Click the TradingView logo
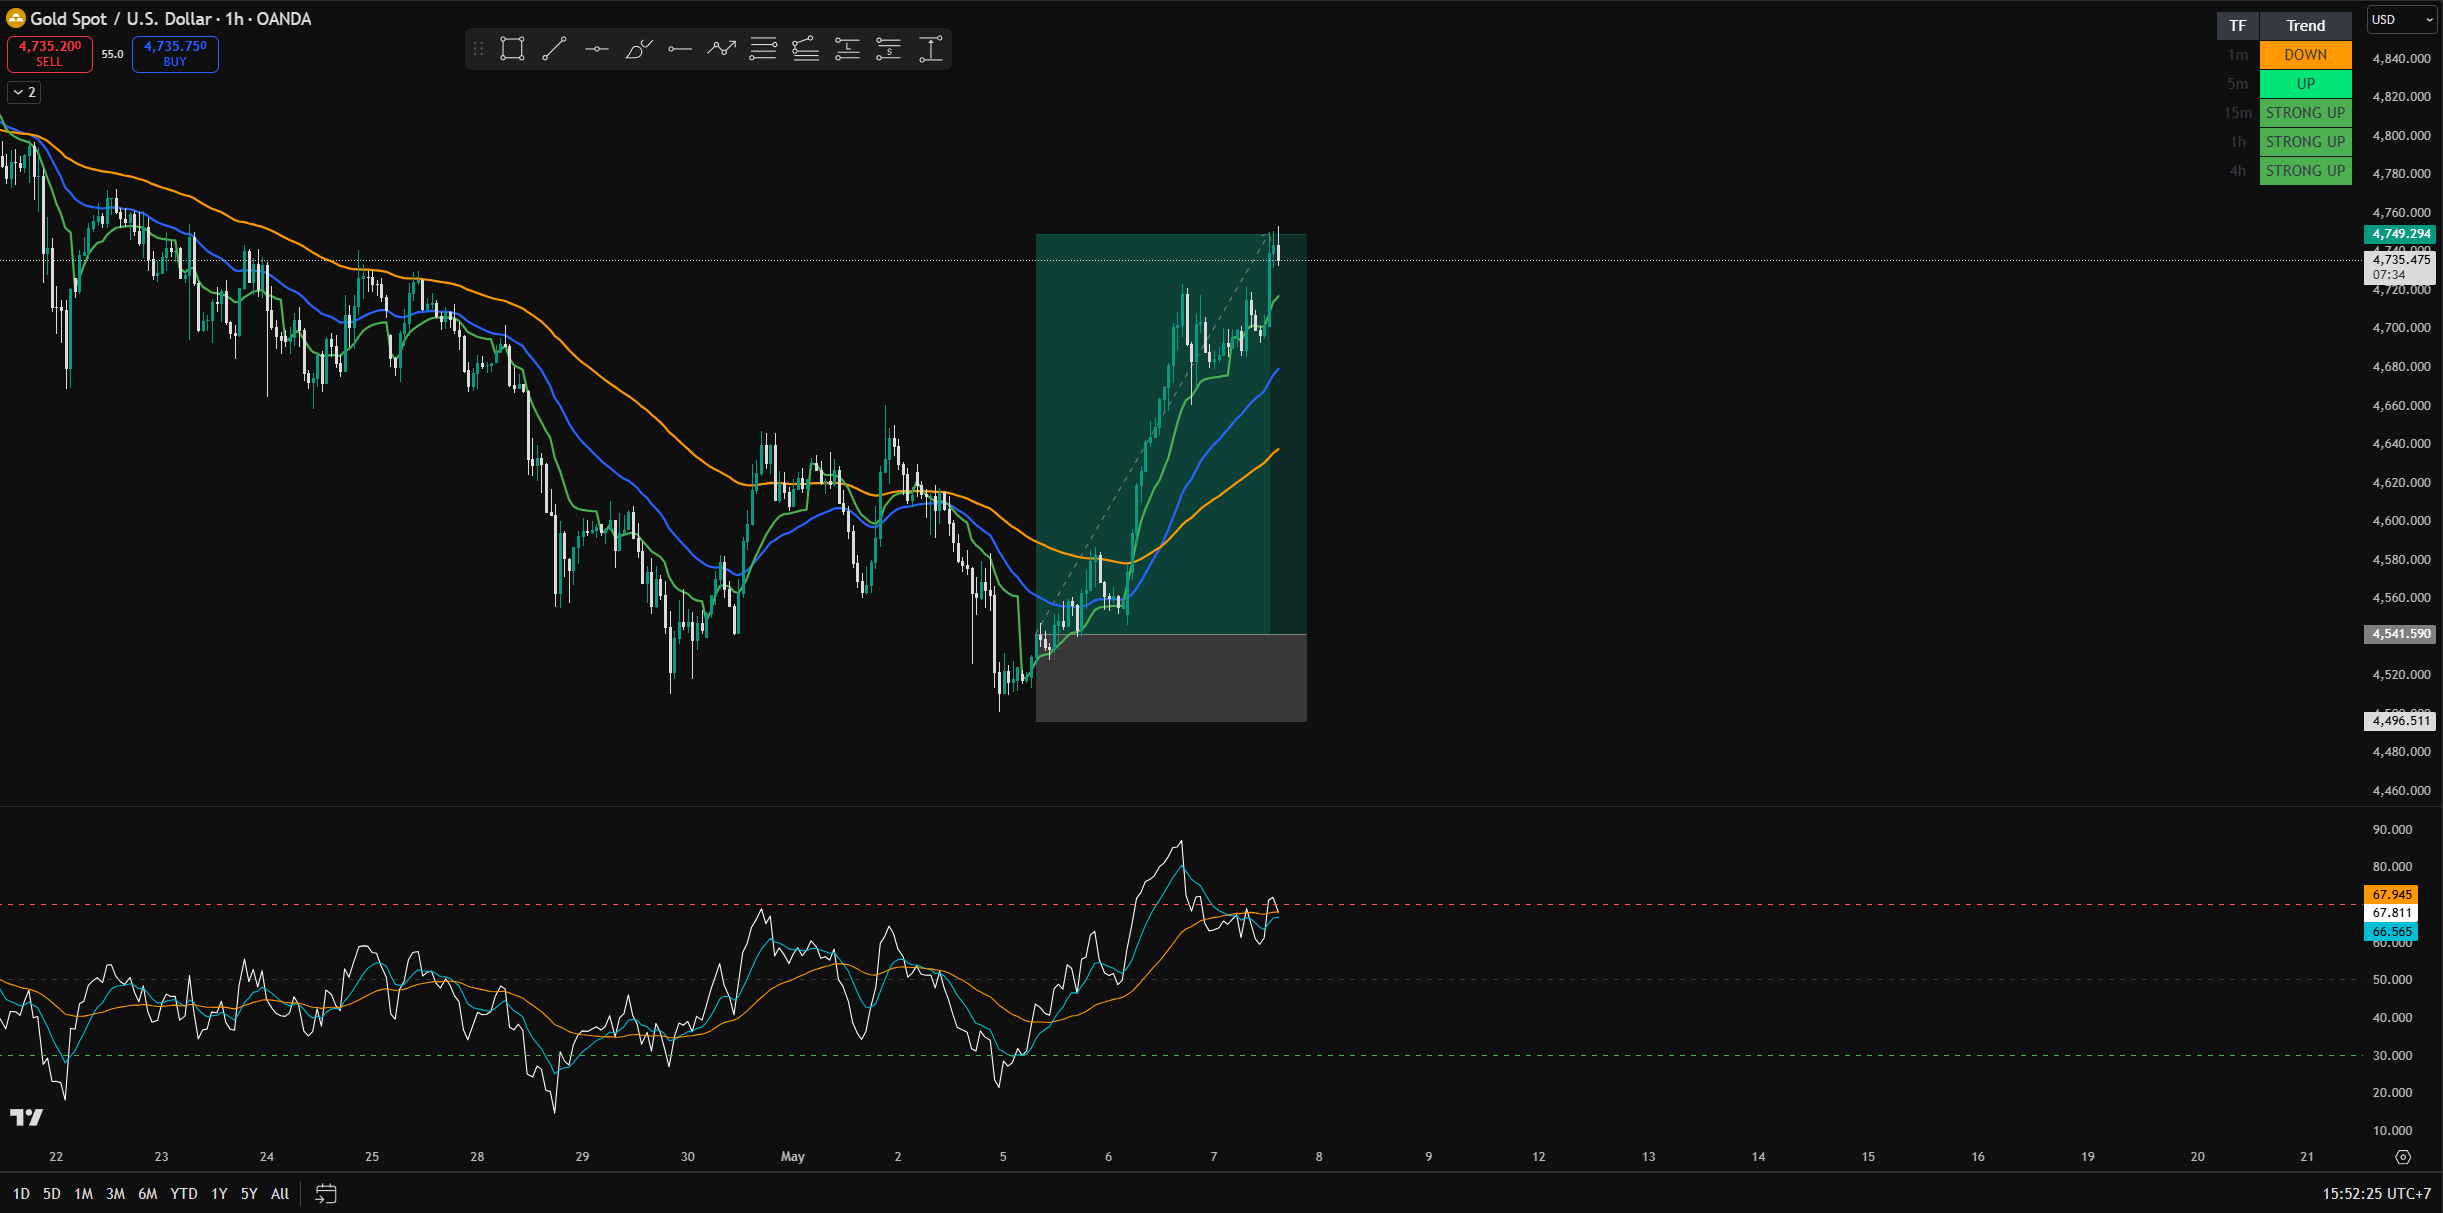The width and height of the screenshot is (2443, 1213). pos(26,1117)
